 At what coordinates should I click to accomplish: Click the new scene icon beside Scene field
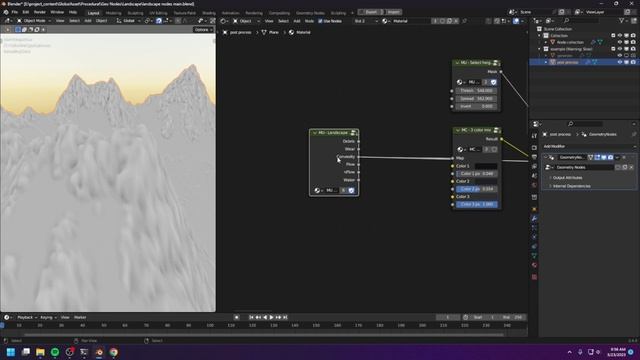(562, 12)
